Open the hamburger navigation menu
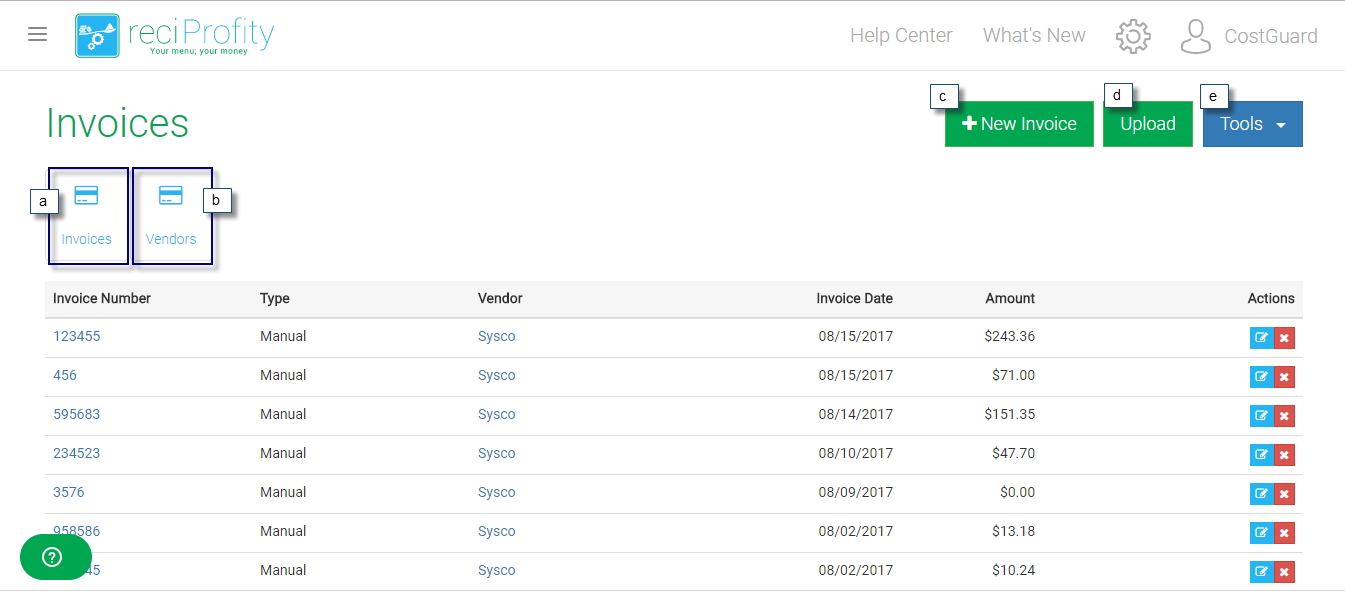 click(37, 35)
